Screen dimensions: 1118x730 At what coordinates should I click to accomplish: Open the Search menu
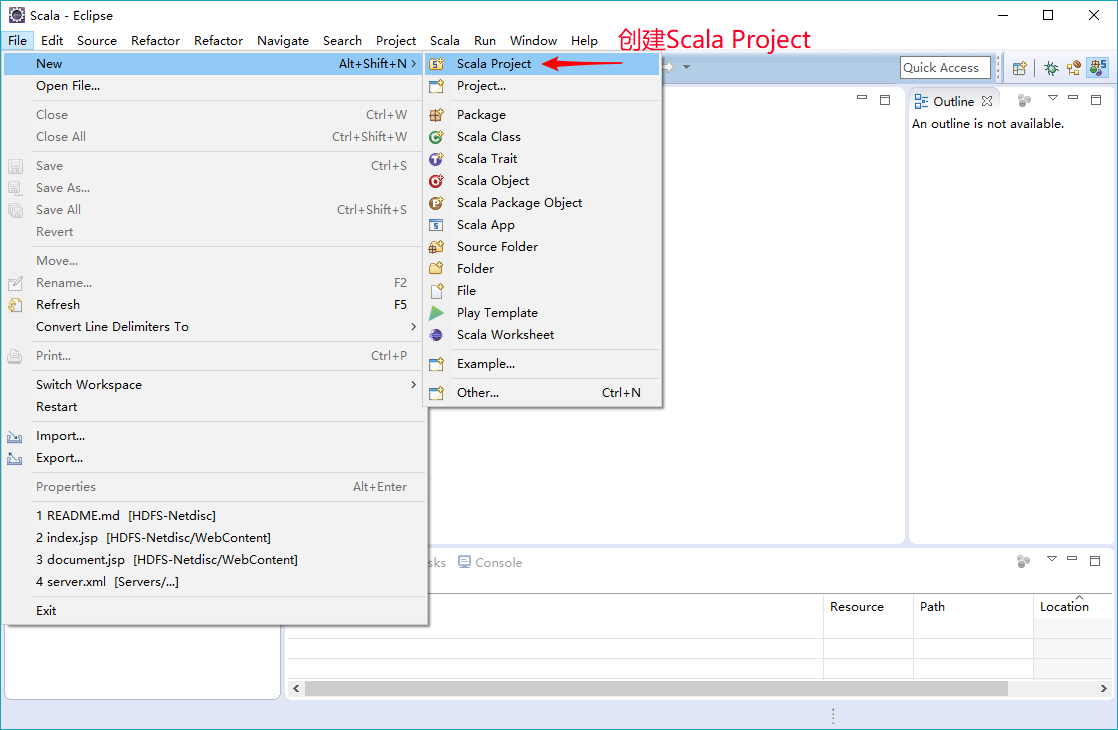coord(342,41)
